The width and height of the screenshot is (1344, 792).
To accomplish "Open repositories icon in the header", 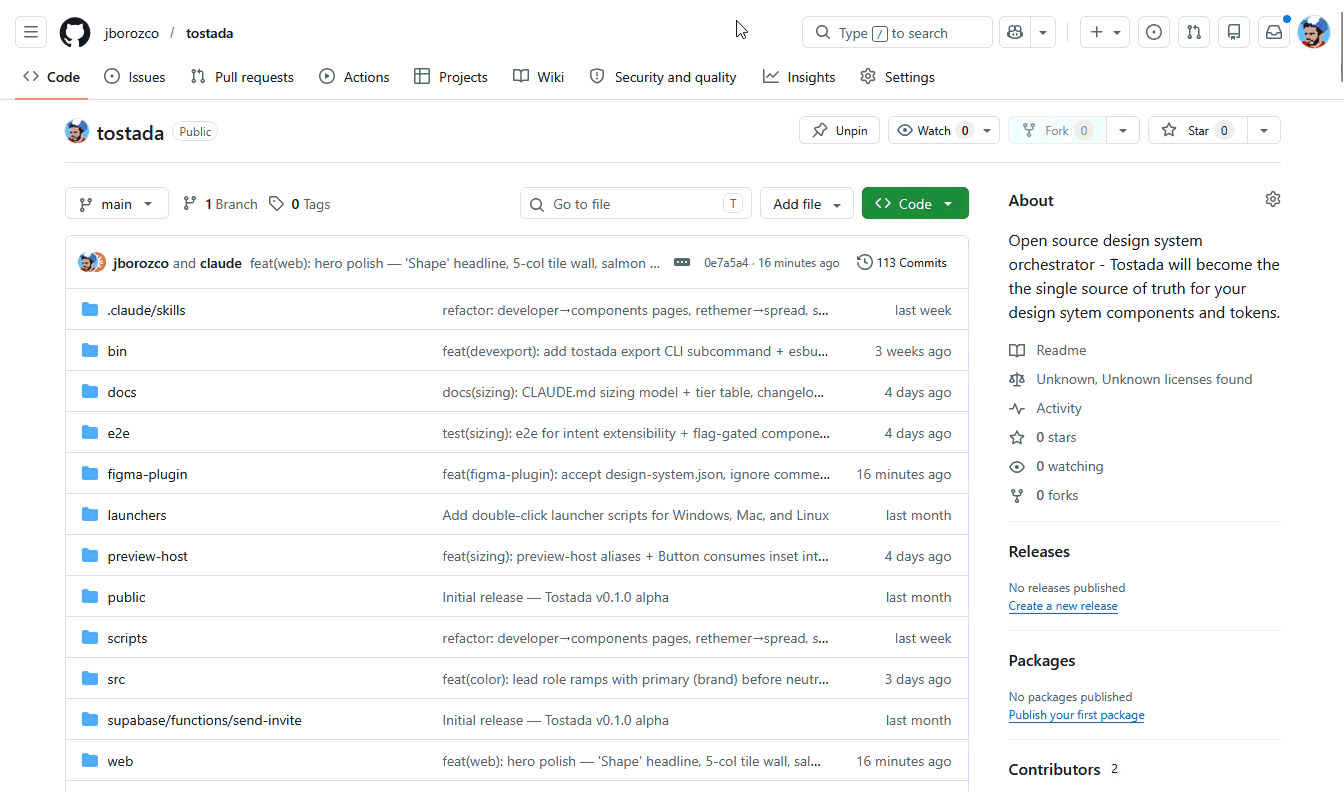I will tap(1234, 32).
